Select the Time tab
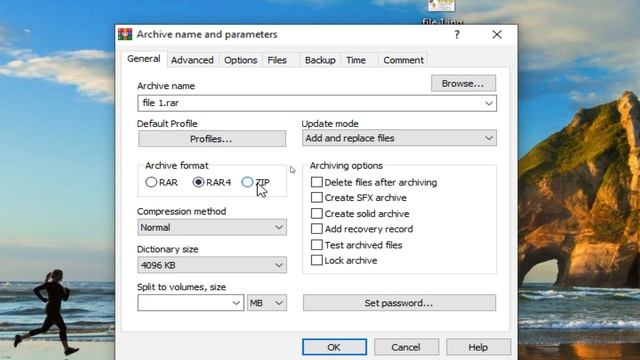640x360 pixels. coord(356,60)
